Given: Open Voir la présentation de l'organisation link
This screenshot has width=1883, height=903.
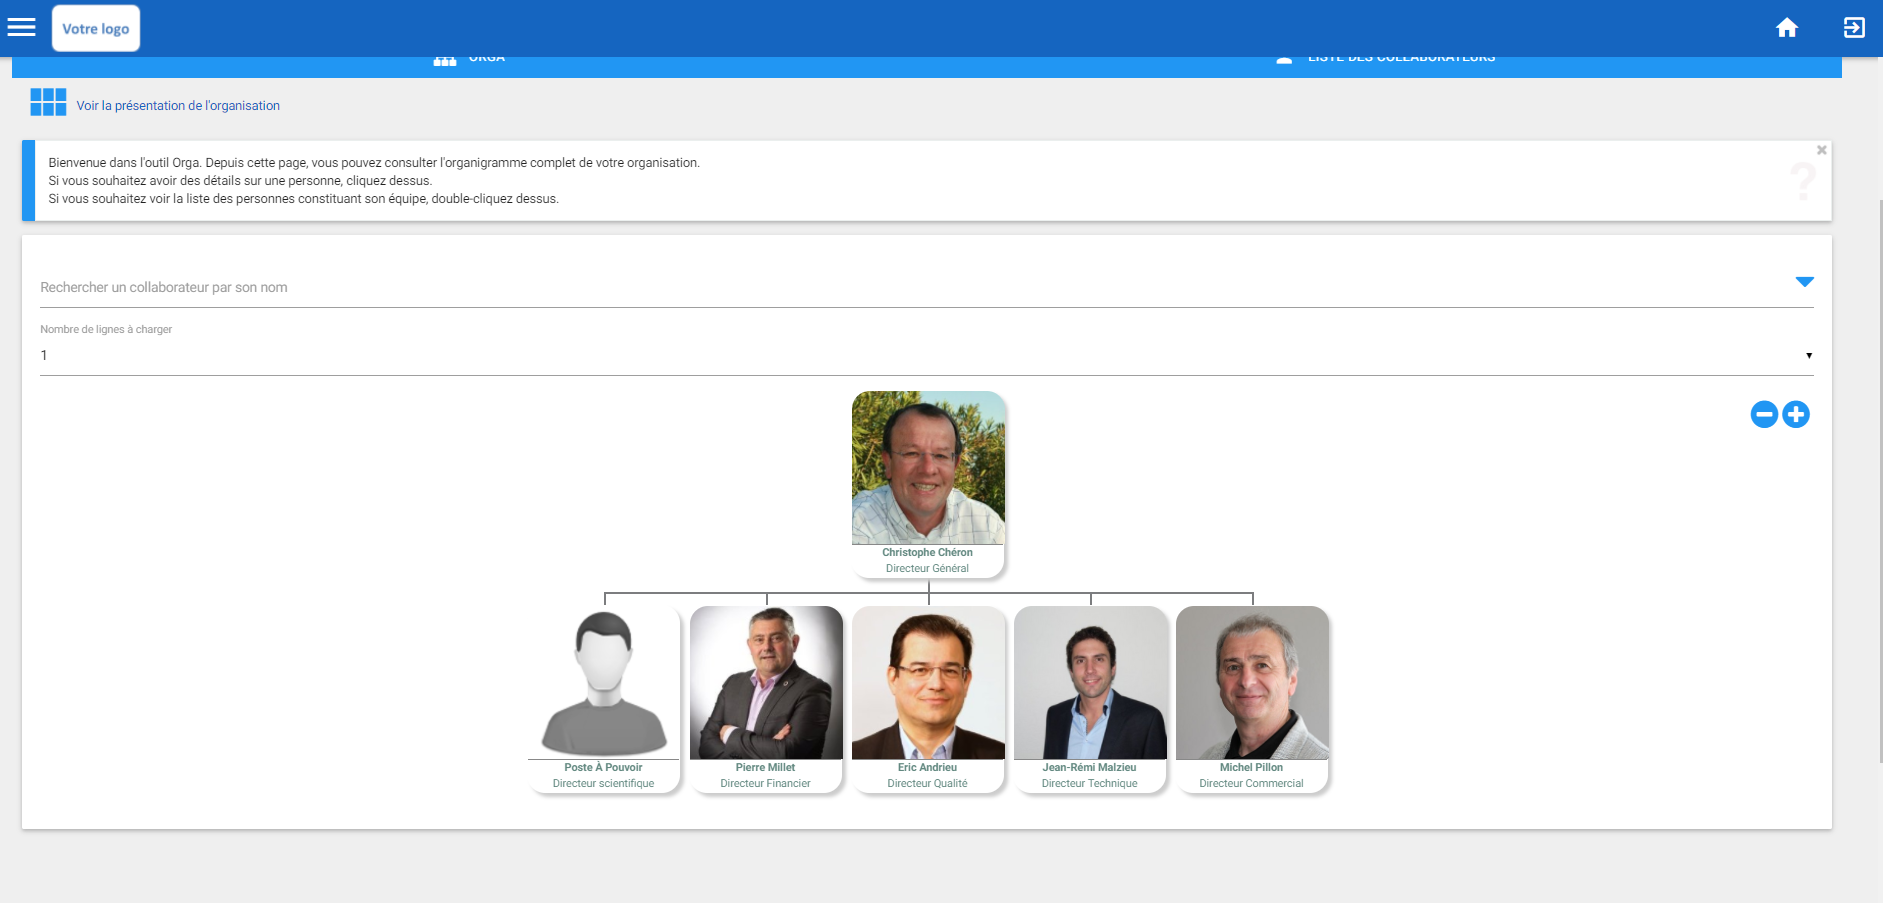Looking at the screenshot, I should click(x=178, y=106).
